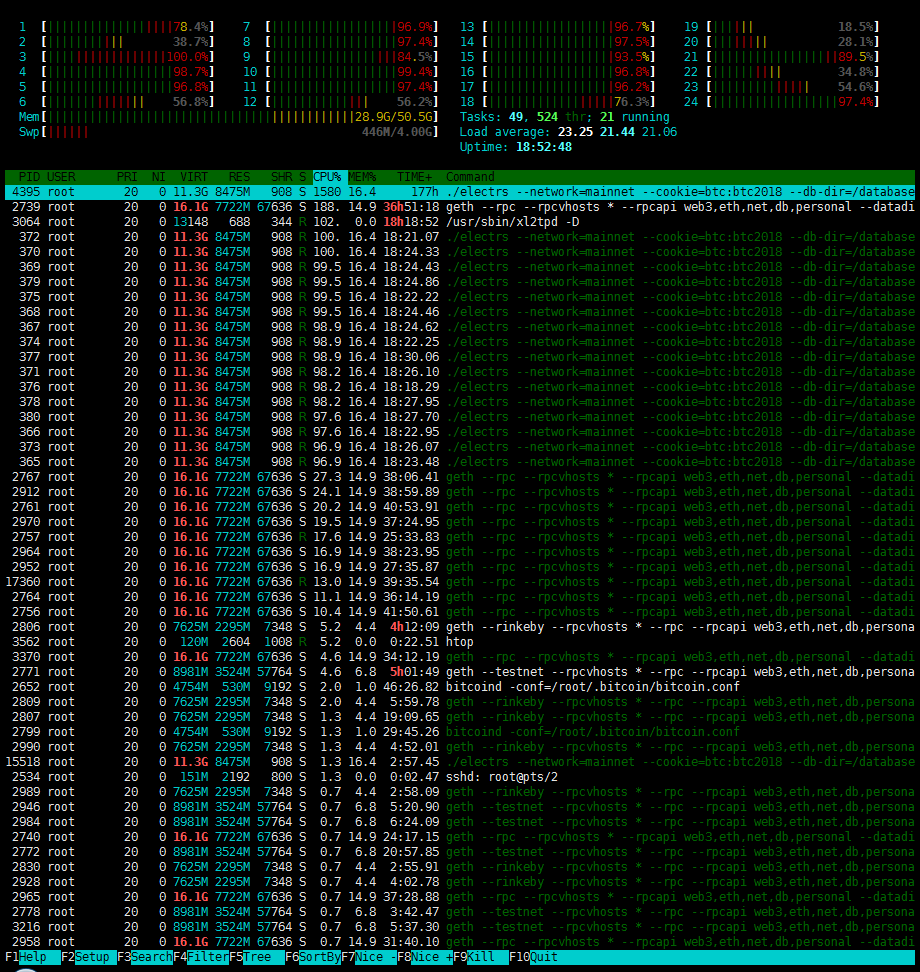920x972 pixels.
Task: Click the PRI column header
Action: point(127,177)
